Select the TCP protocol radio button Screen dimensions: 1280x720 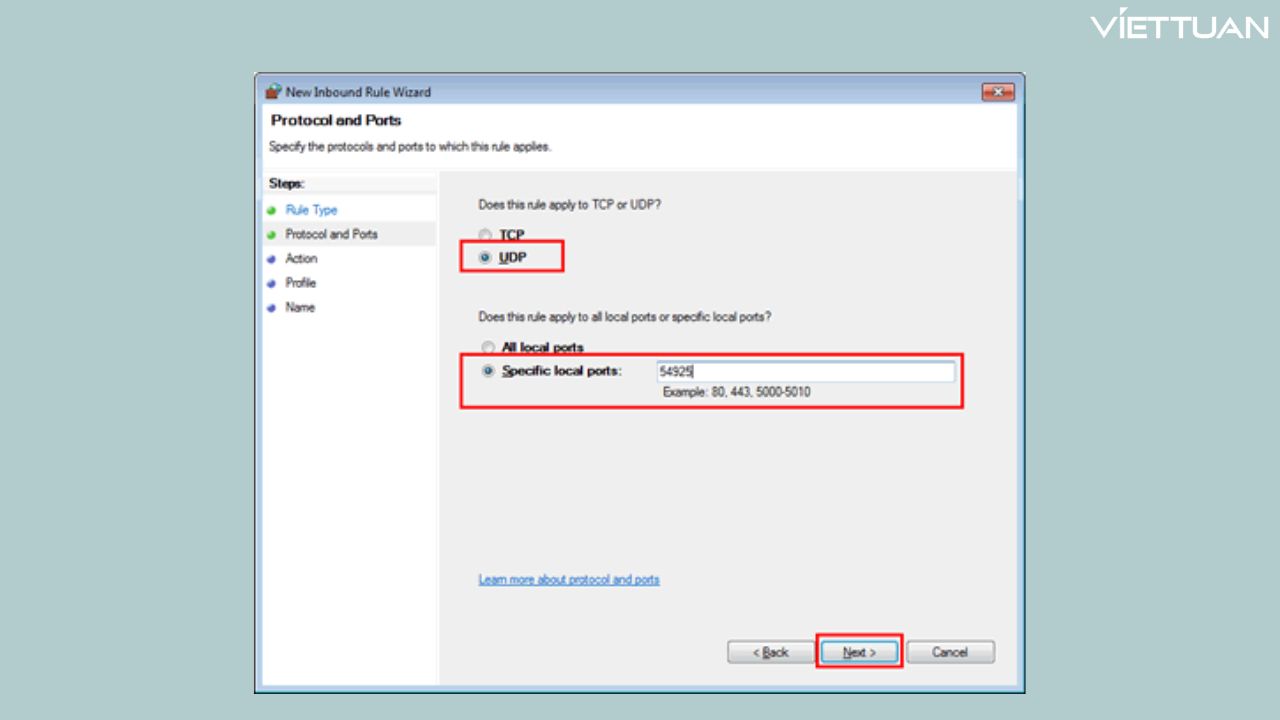click(486, 235)
